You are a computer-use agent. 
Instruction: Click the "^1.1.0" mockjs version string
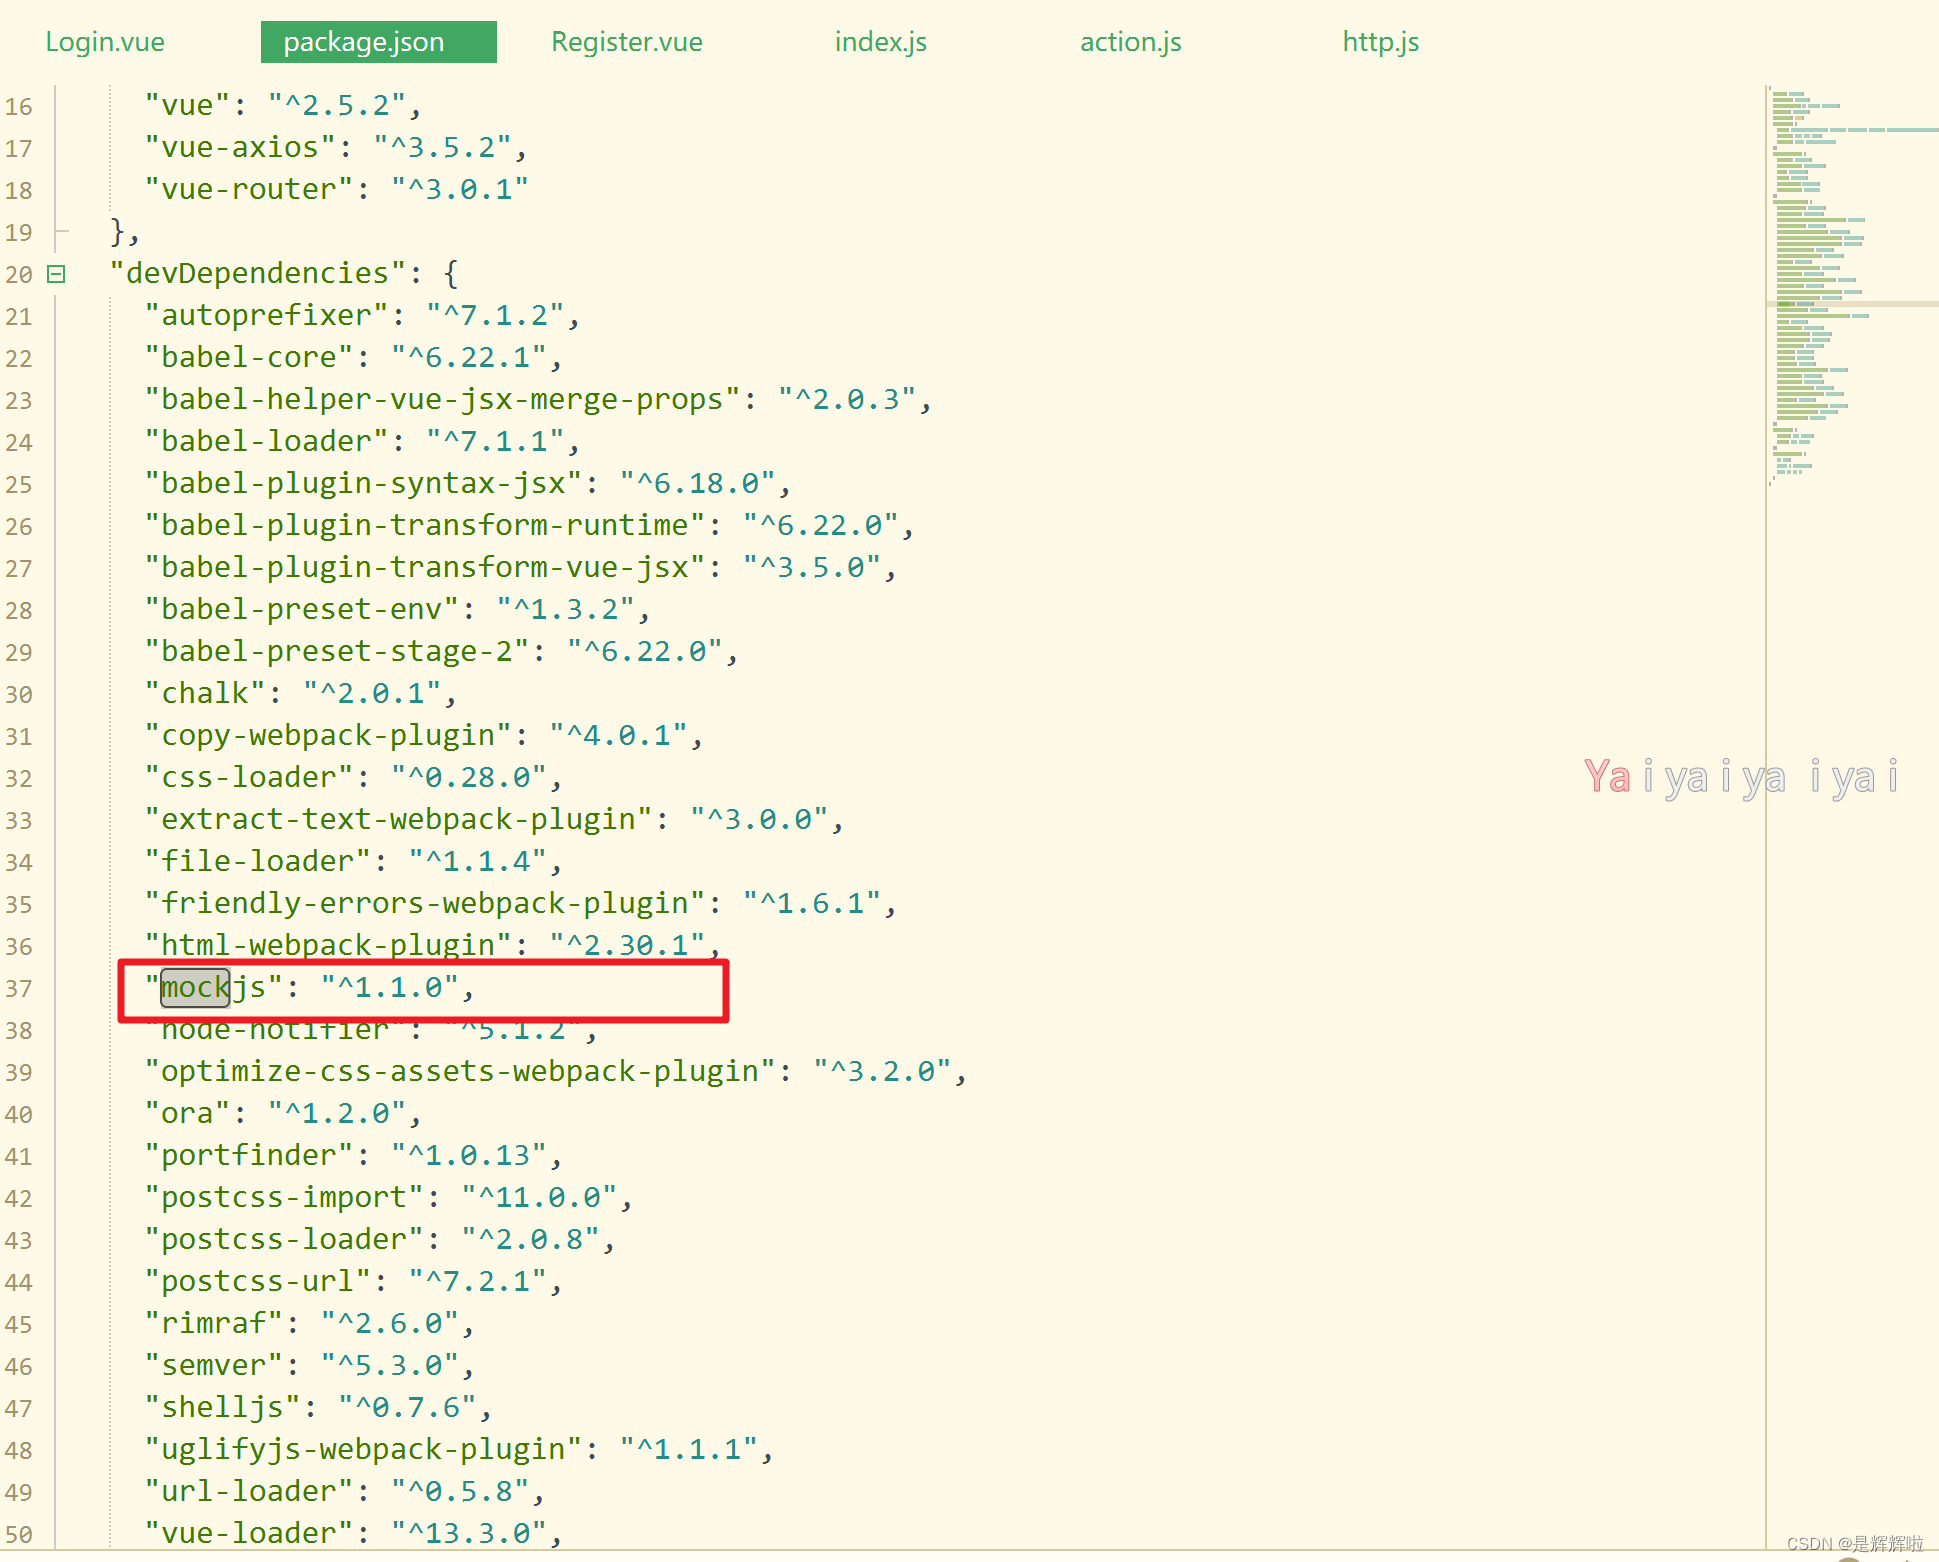coord(389,988)
